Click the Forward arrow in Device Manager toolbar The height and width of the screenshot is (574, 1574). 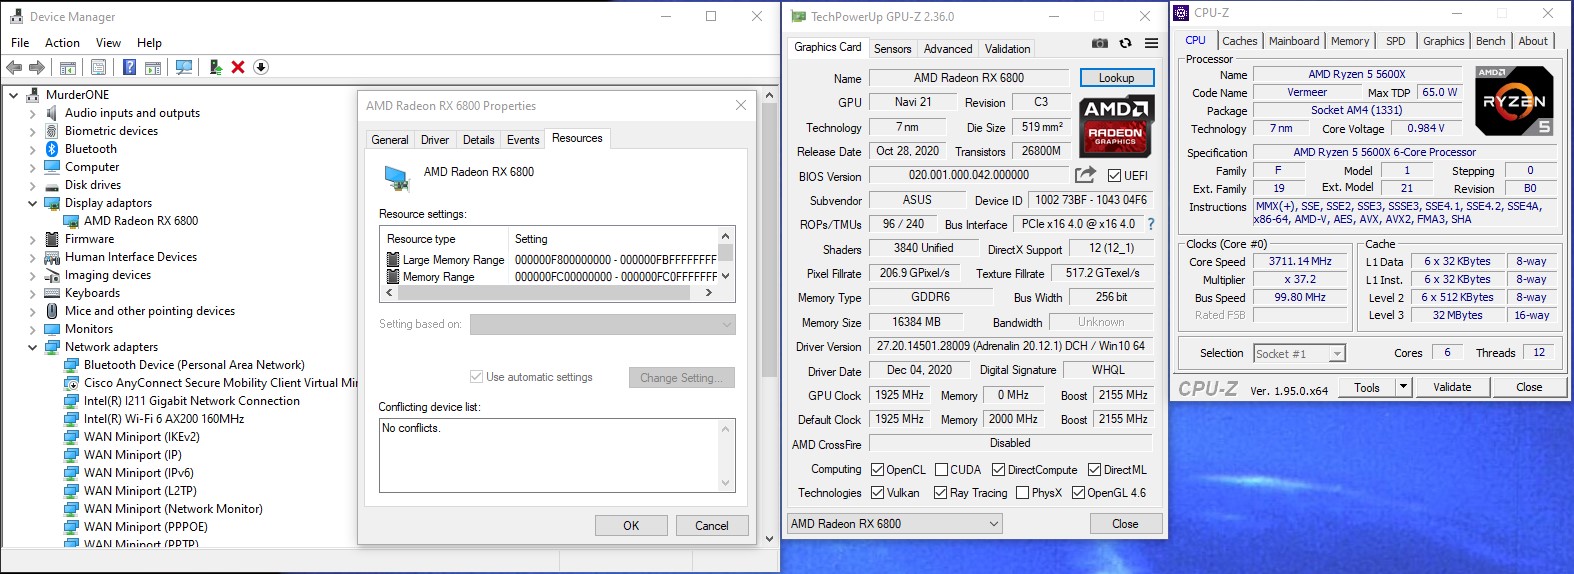(37, 67)
